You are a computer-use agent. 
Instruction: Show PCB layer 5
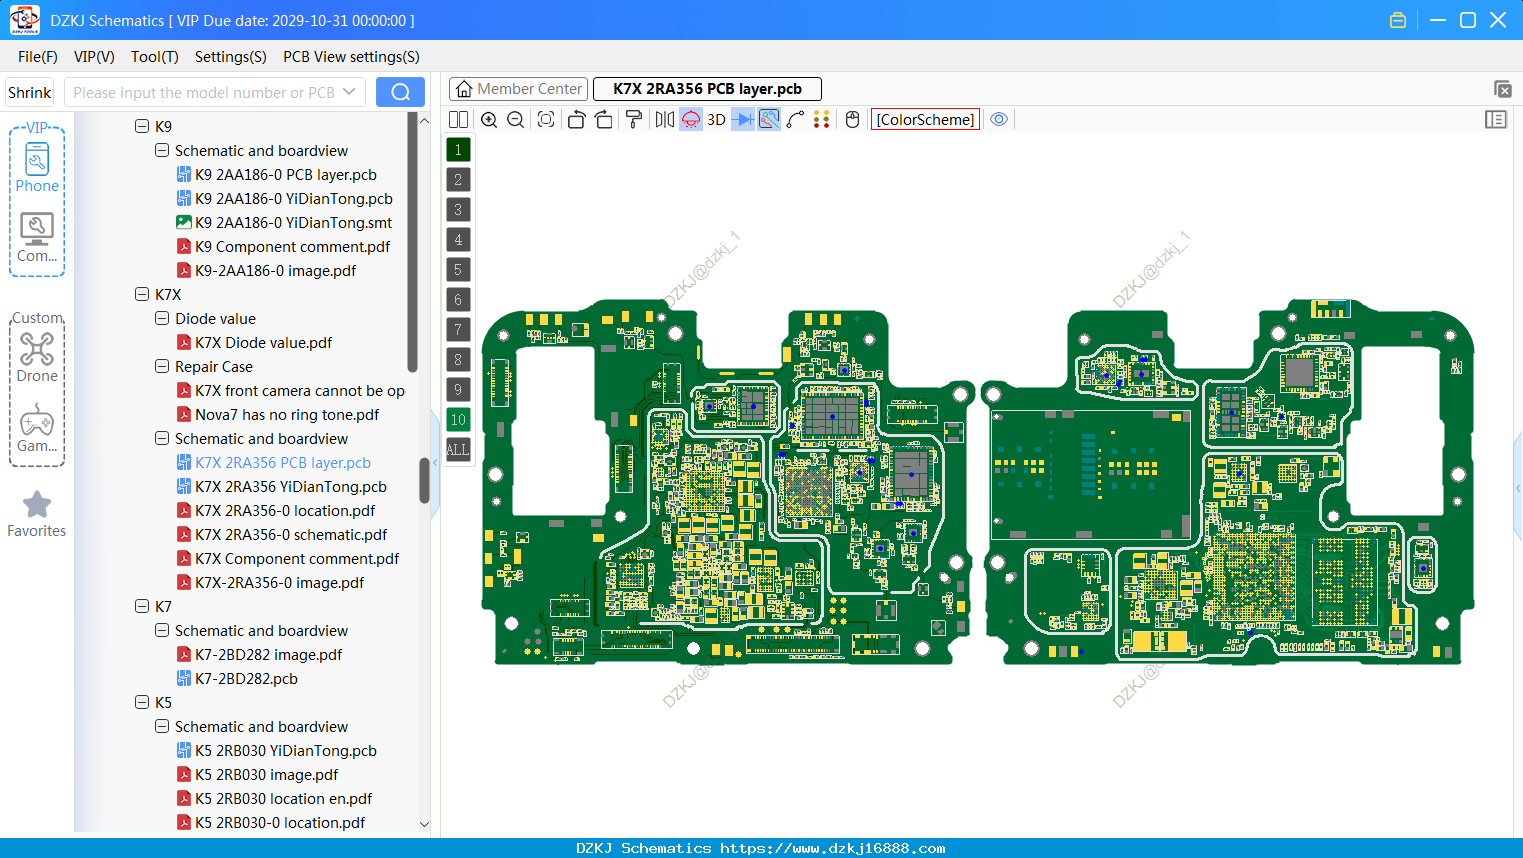458,270
